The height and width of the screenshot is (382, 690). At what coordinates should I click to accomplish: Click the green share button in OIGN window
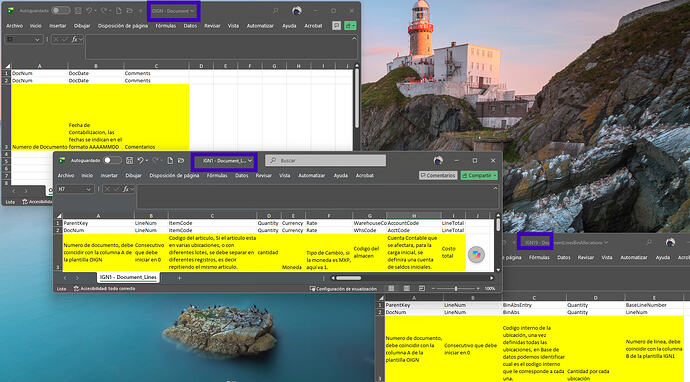pos(350,26)
